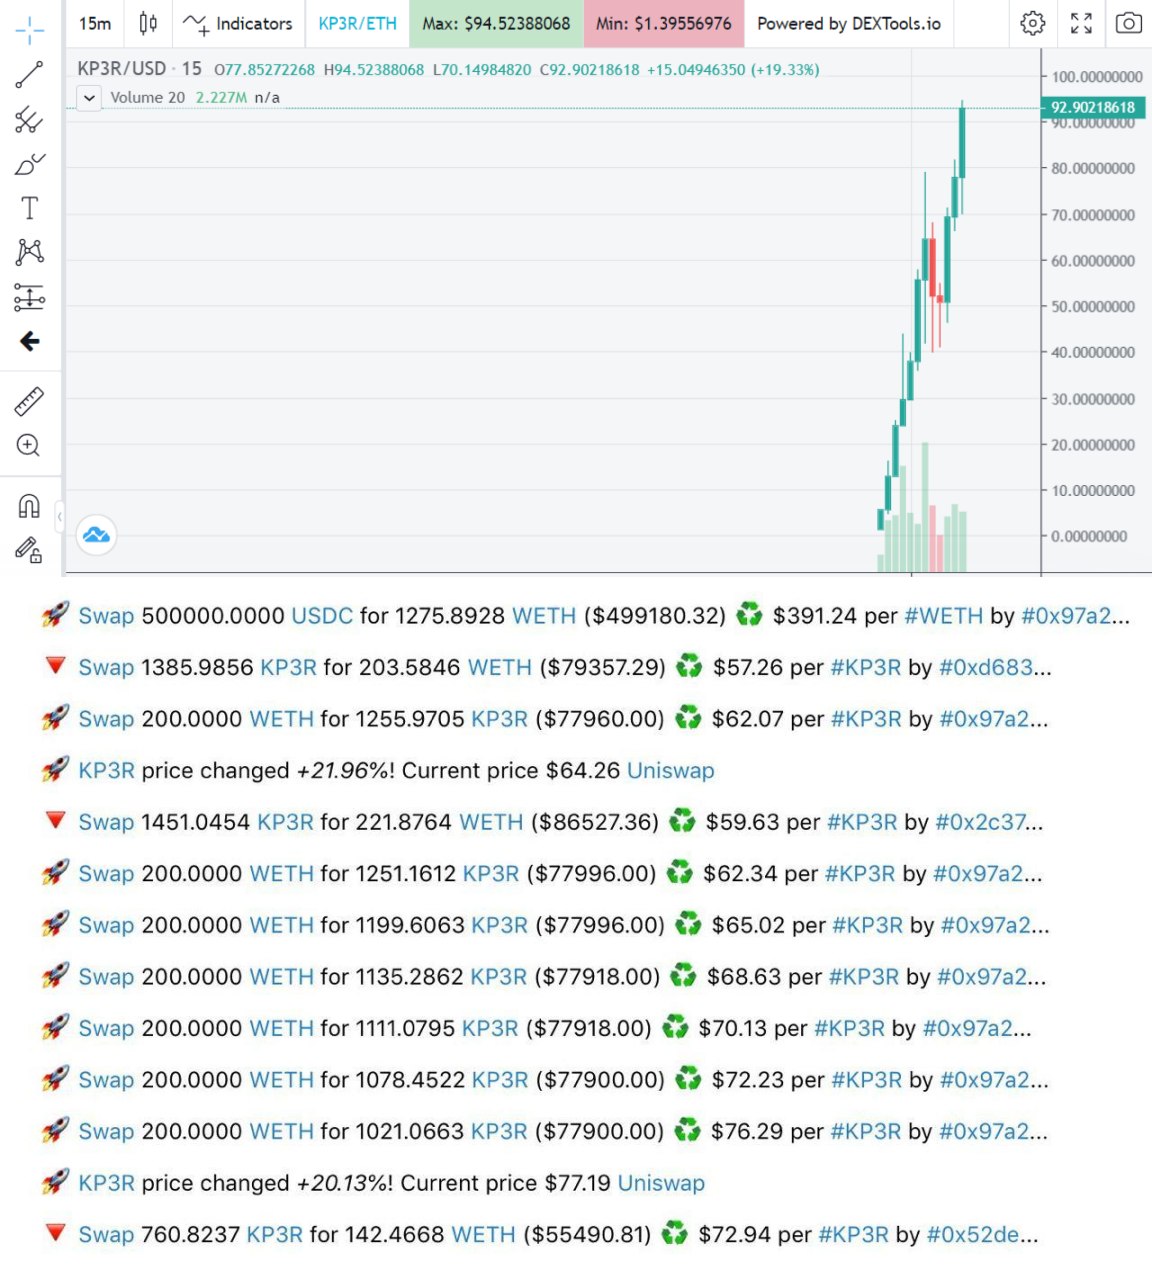Select the long position forecasting tool
The image size is (1152, 1280).
click(x=30, y=297)
